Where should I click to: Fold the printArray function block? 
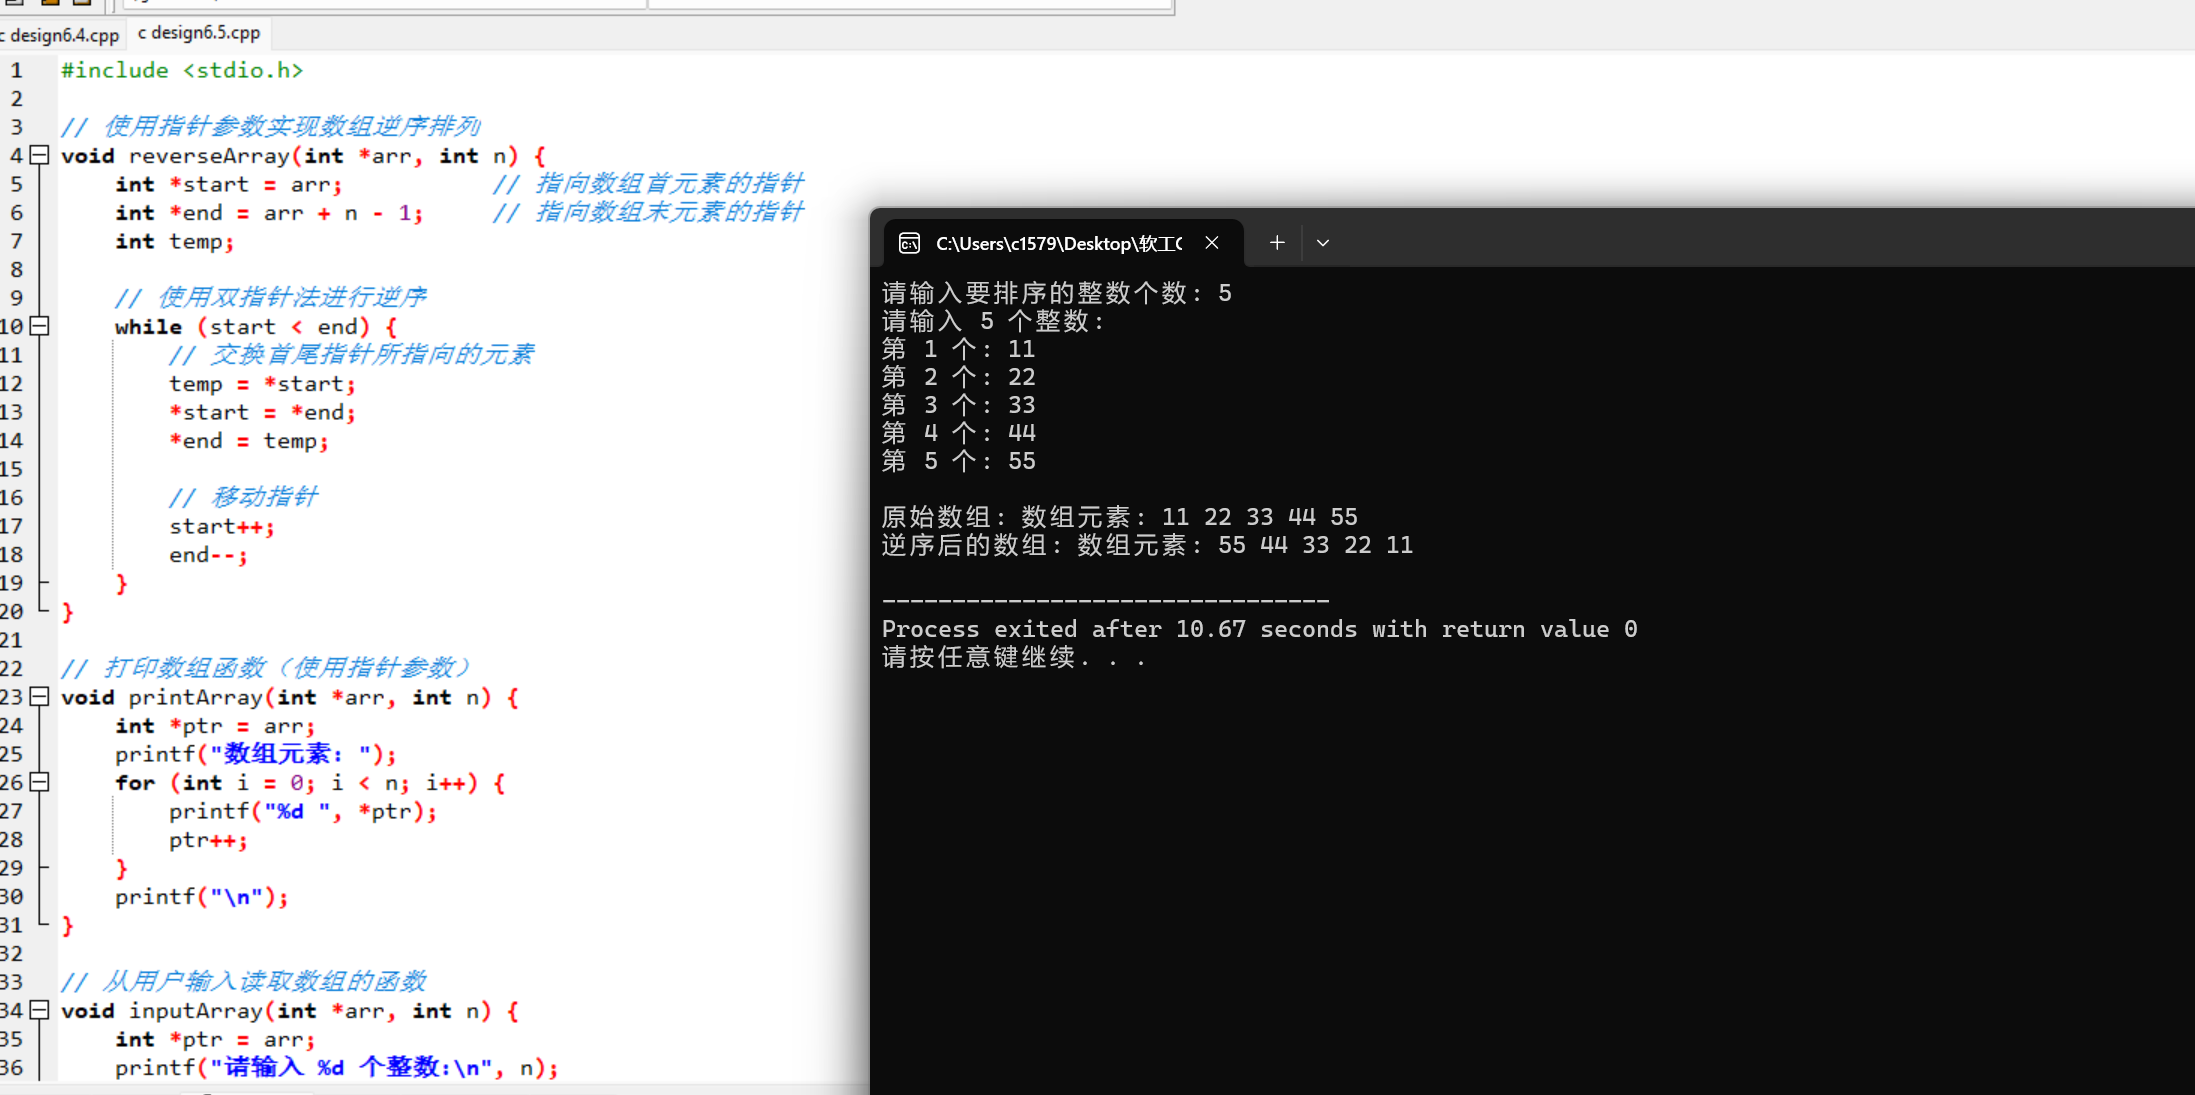click(x=40, y=697)
